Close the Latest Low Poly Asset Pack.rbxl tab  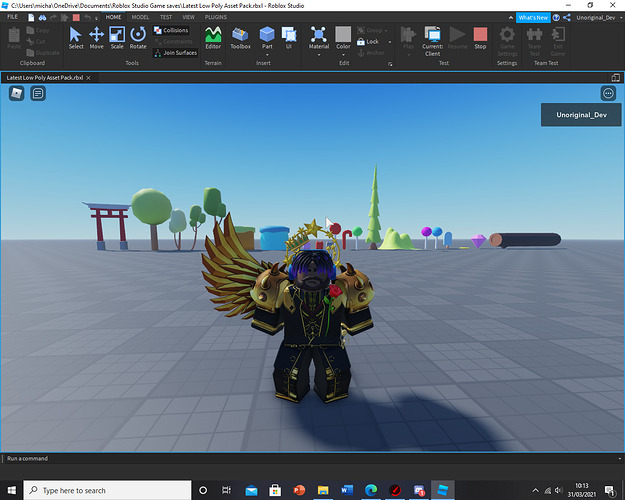tap(88, 78)
